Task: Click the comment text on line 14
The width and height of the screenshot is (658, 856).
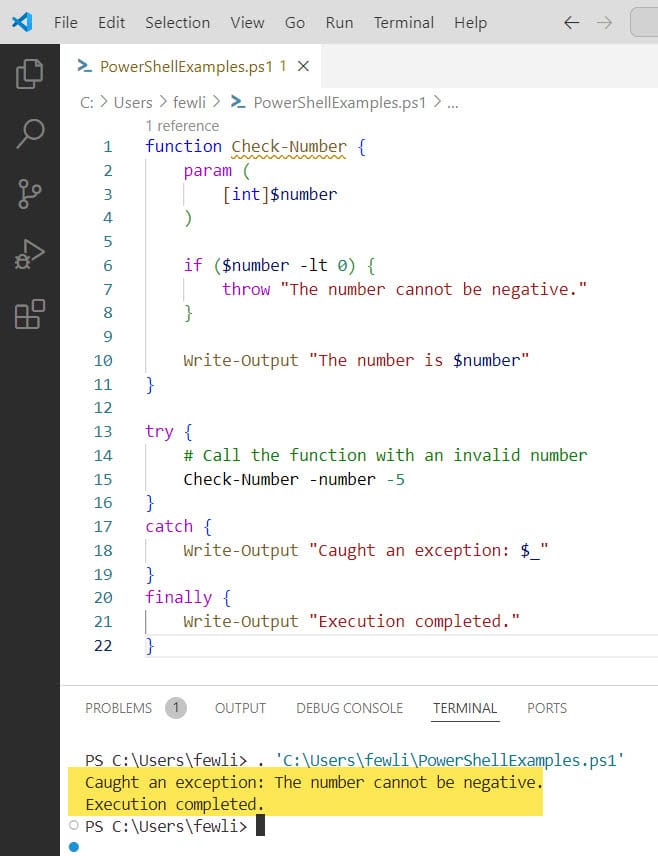Action: (386, 455)
